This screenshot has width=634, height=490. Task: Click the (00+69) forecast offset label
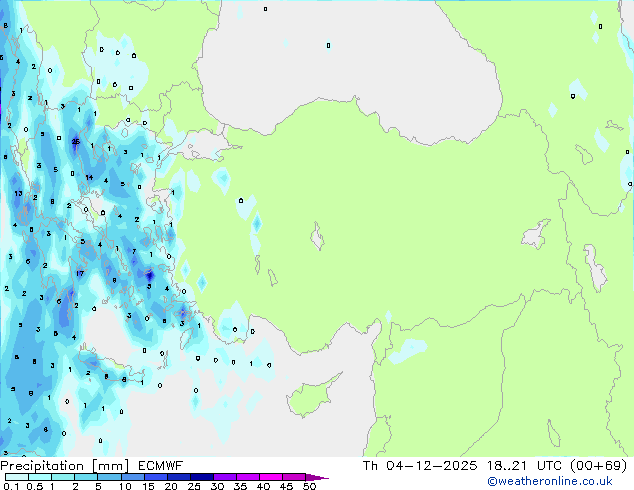tap(599, 466)
